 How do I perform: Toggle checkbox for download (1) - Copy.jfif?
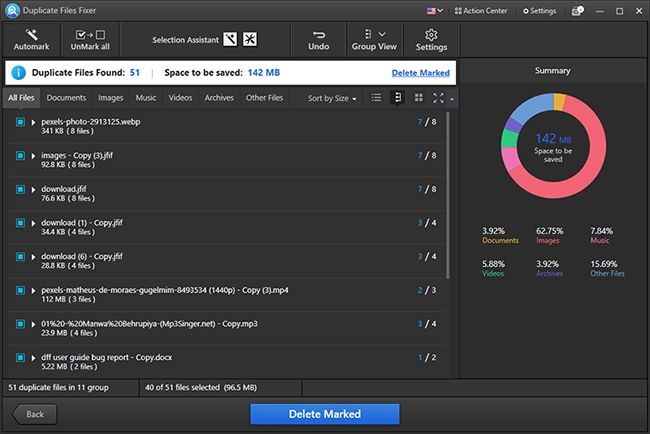coord(20,223)
